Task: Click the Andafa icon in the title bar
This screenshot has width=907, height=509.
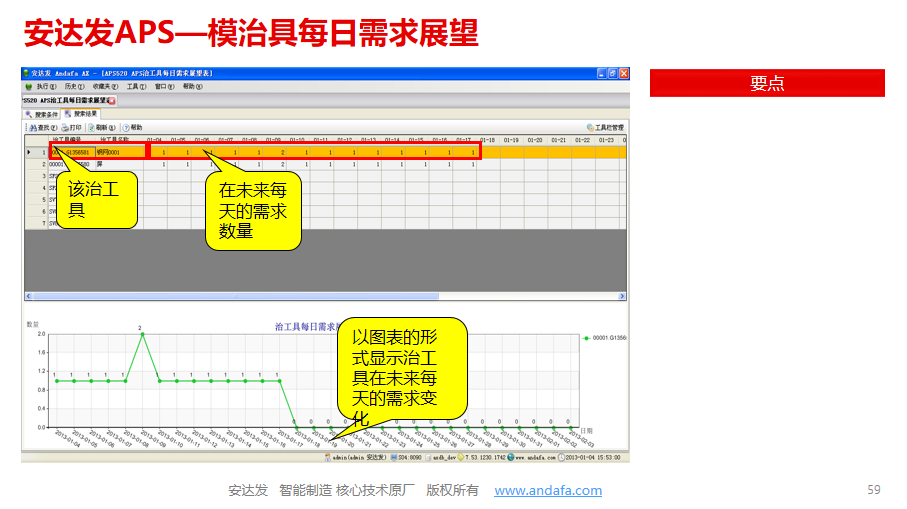Action: click(25, 73)
